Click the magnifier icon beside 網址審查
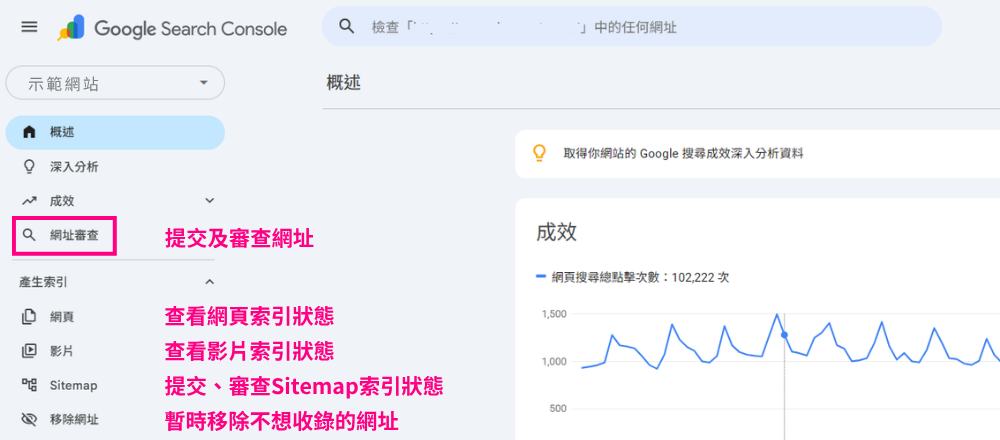The width and height of the screenshot is (1000, 440). [29, 235]
